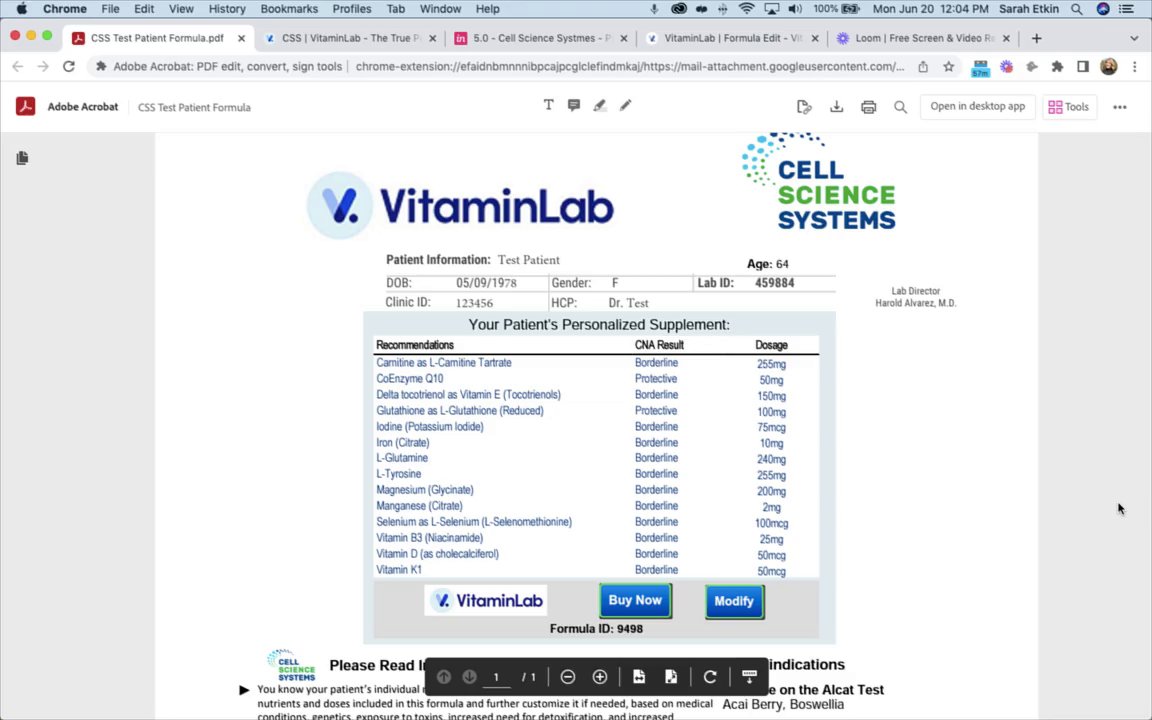Click the Modify button
Viewport: 1152px width, 720px height.
[x=734, y=601]
